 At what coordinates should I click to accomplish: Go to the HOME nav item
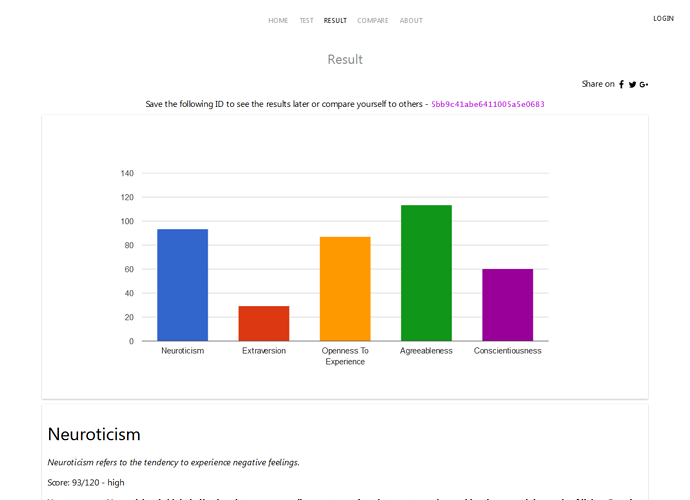(278, 21)
